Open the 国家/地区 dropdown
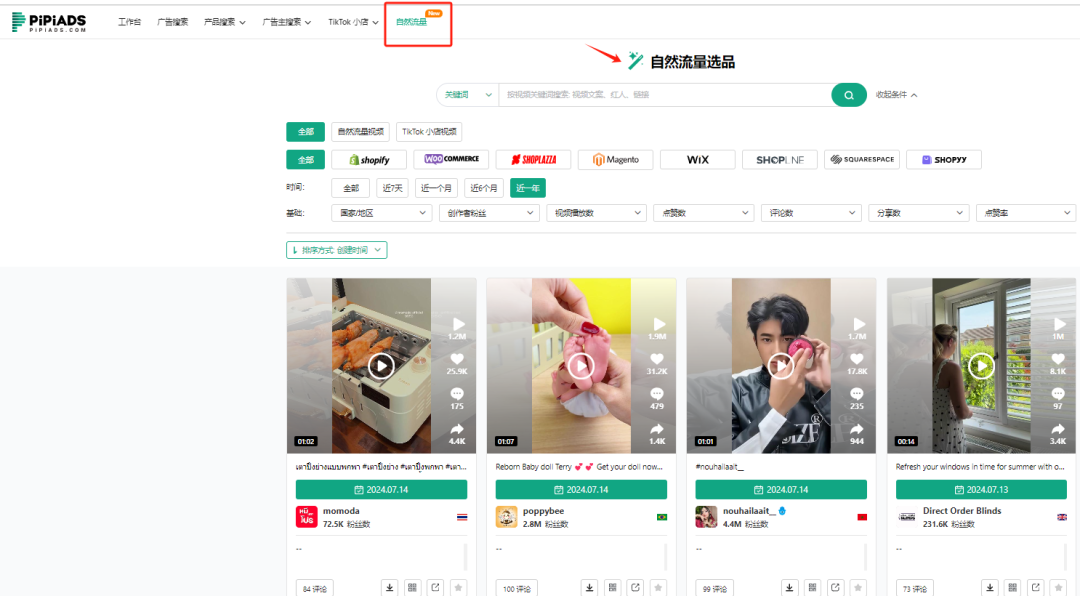 point(381,212)
